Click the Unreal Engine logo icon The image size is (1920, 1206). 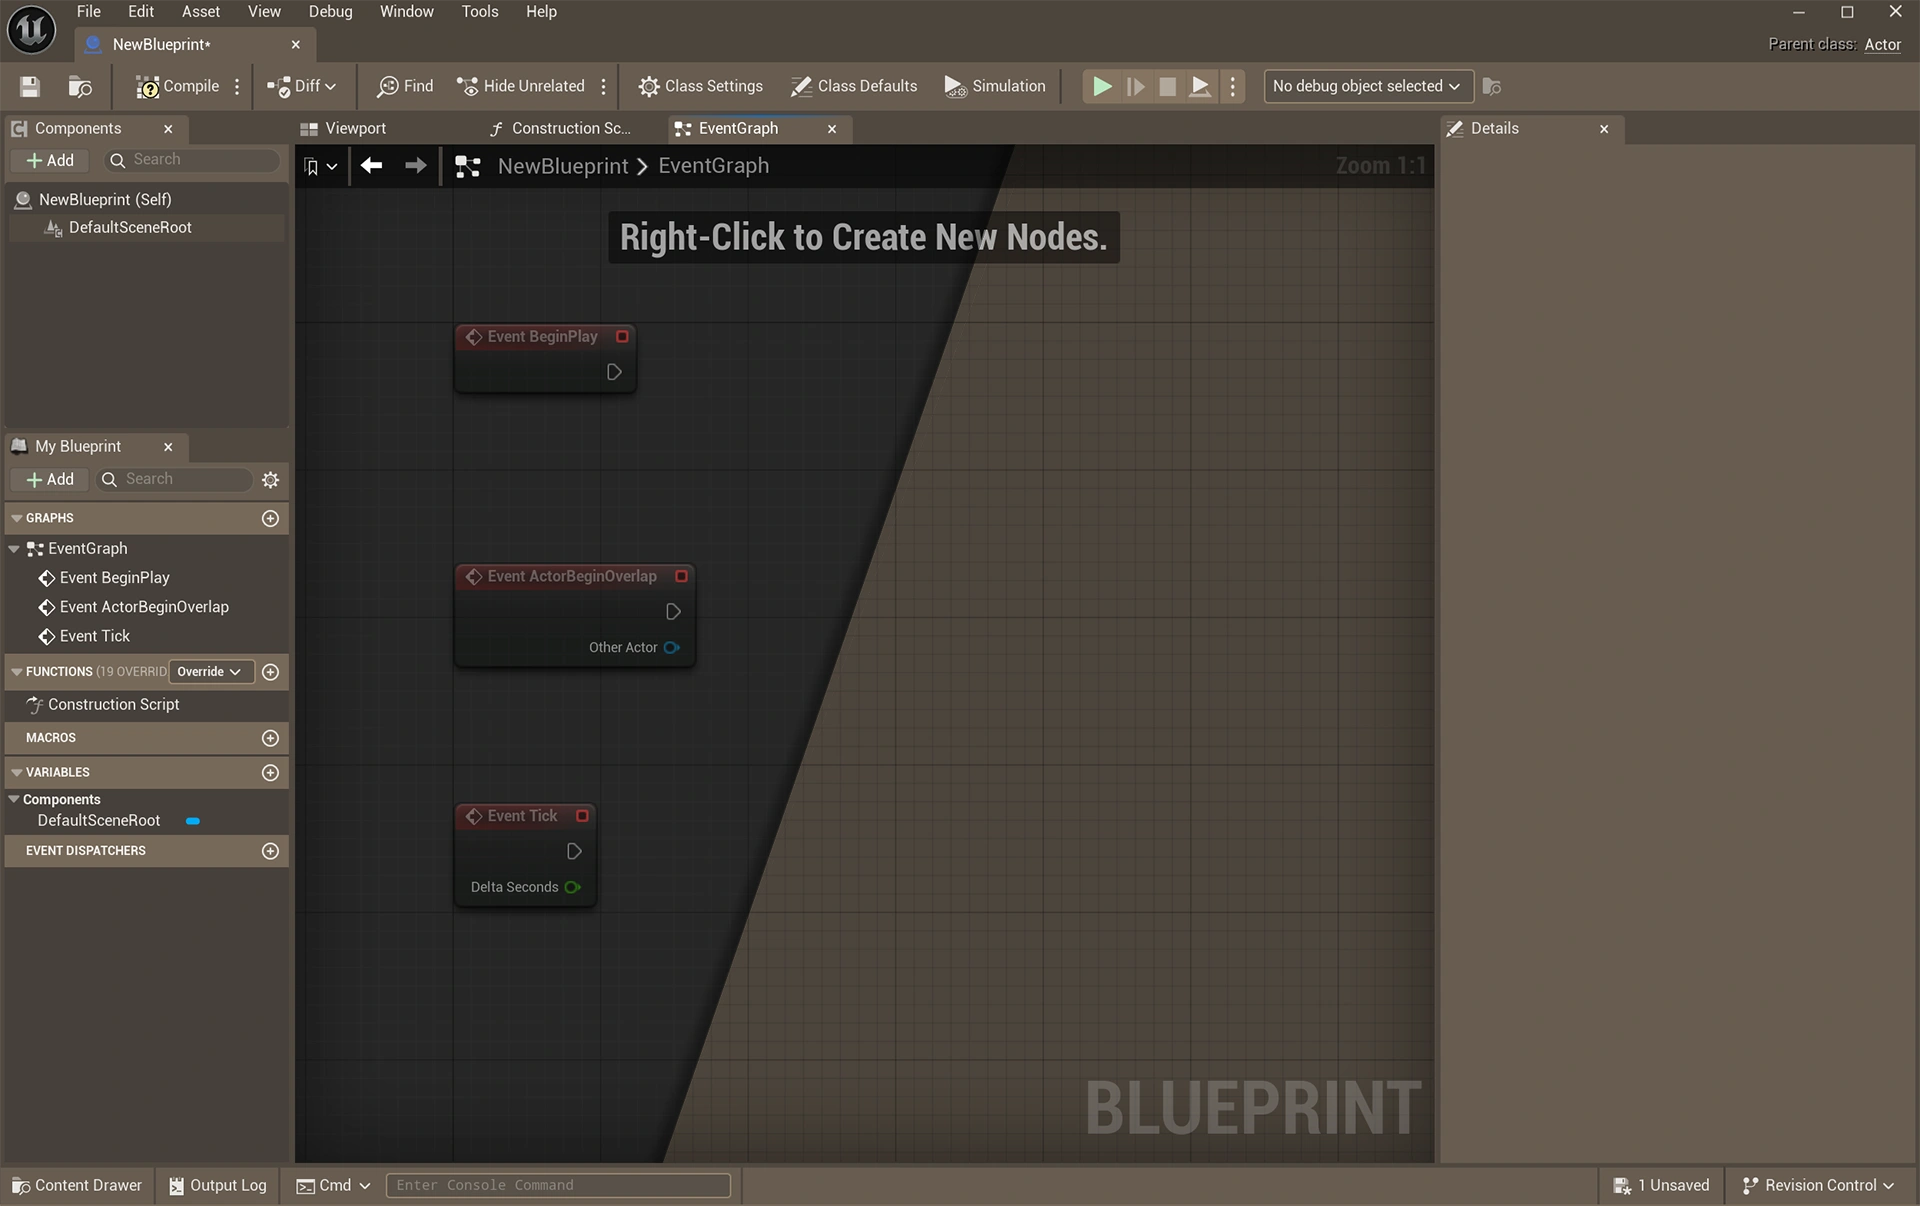tap(31, 29)
